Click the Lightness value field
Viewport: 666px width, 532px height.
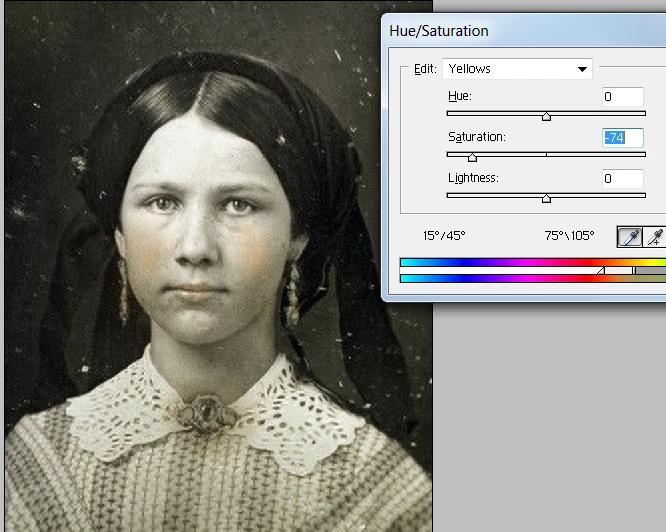click(622, 179)
